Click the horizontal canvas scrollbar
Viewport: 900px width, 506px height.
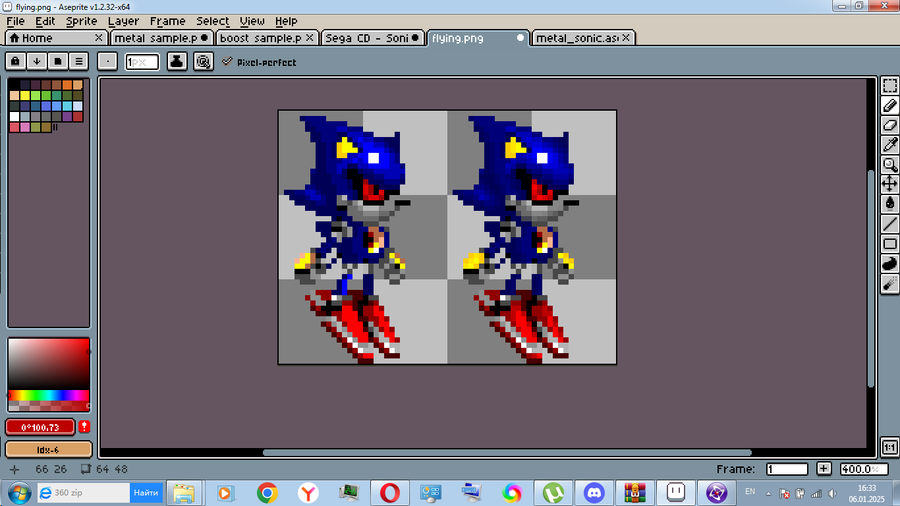pos(507,453)
